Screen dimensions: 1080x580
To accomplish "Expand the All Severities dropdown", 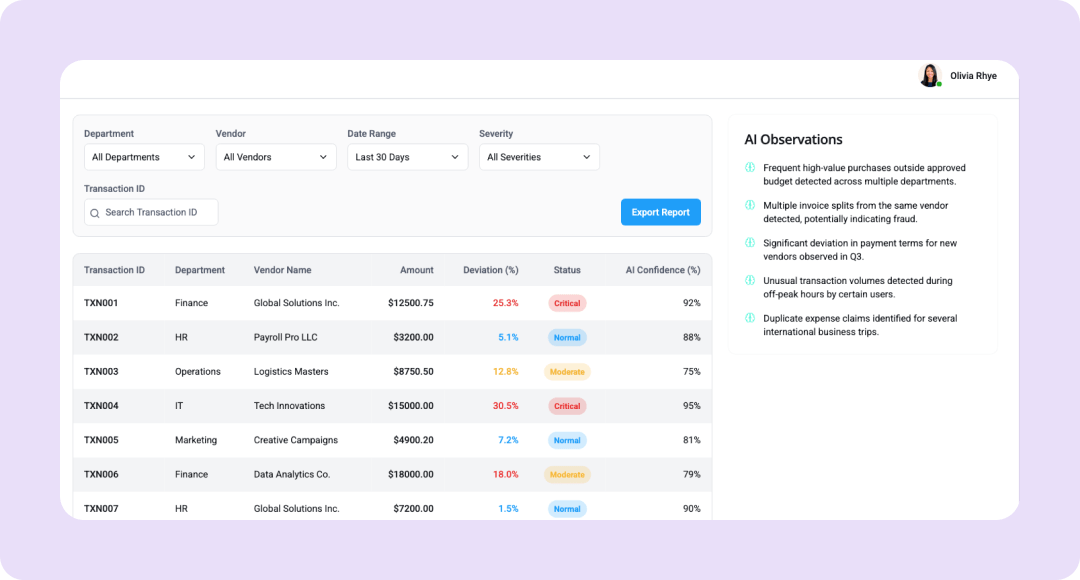I will point(539,157).
